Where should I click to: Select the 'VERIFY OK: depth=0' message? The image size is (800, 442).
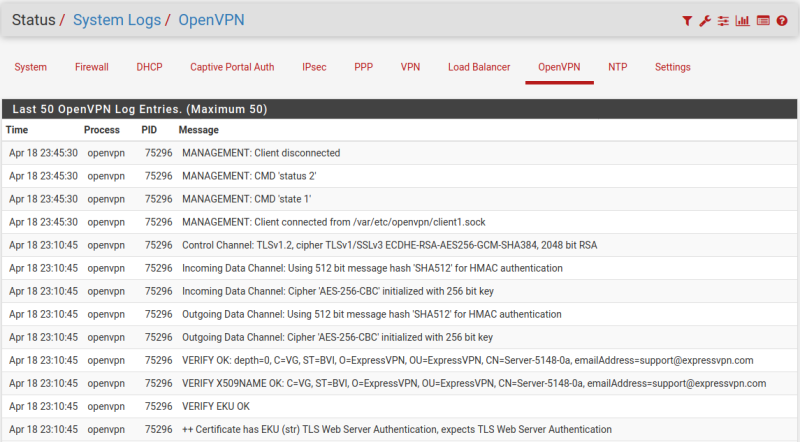point(467,360)
